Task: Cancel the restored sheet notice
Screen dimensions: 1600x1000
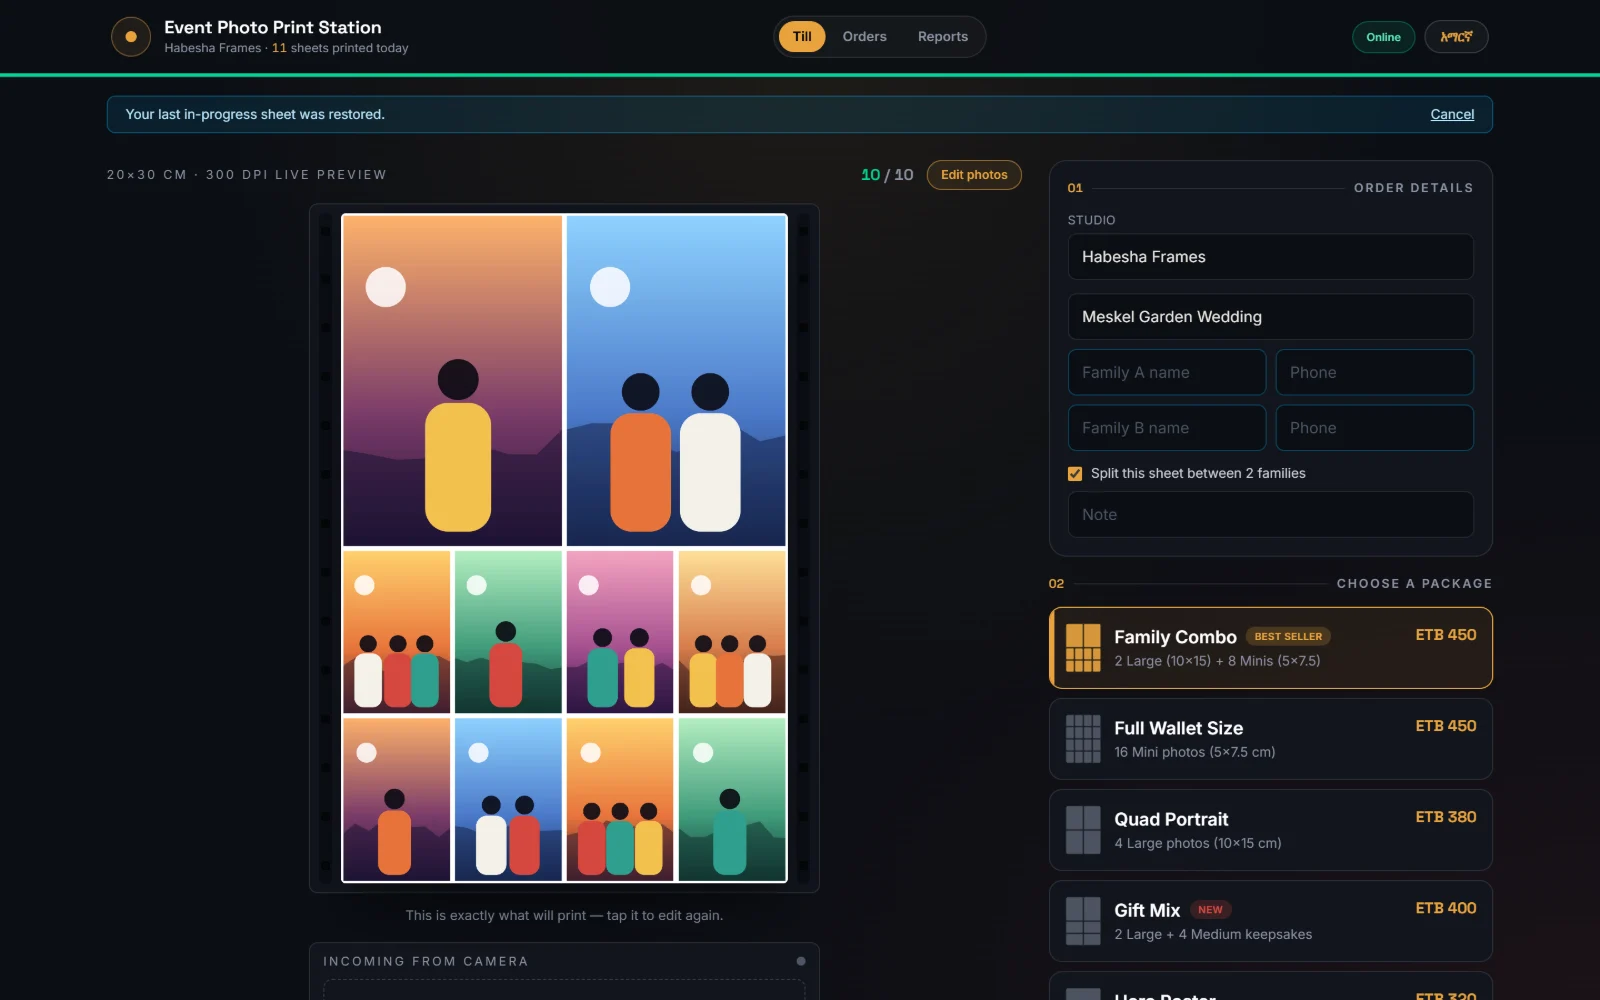Action: [1452, 115]
